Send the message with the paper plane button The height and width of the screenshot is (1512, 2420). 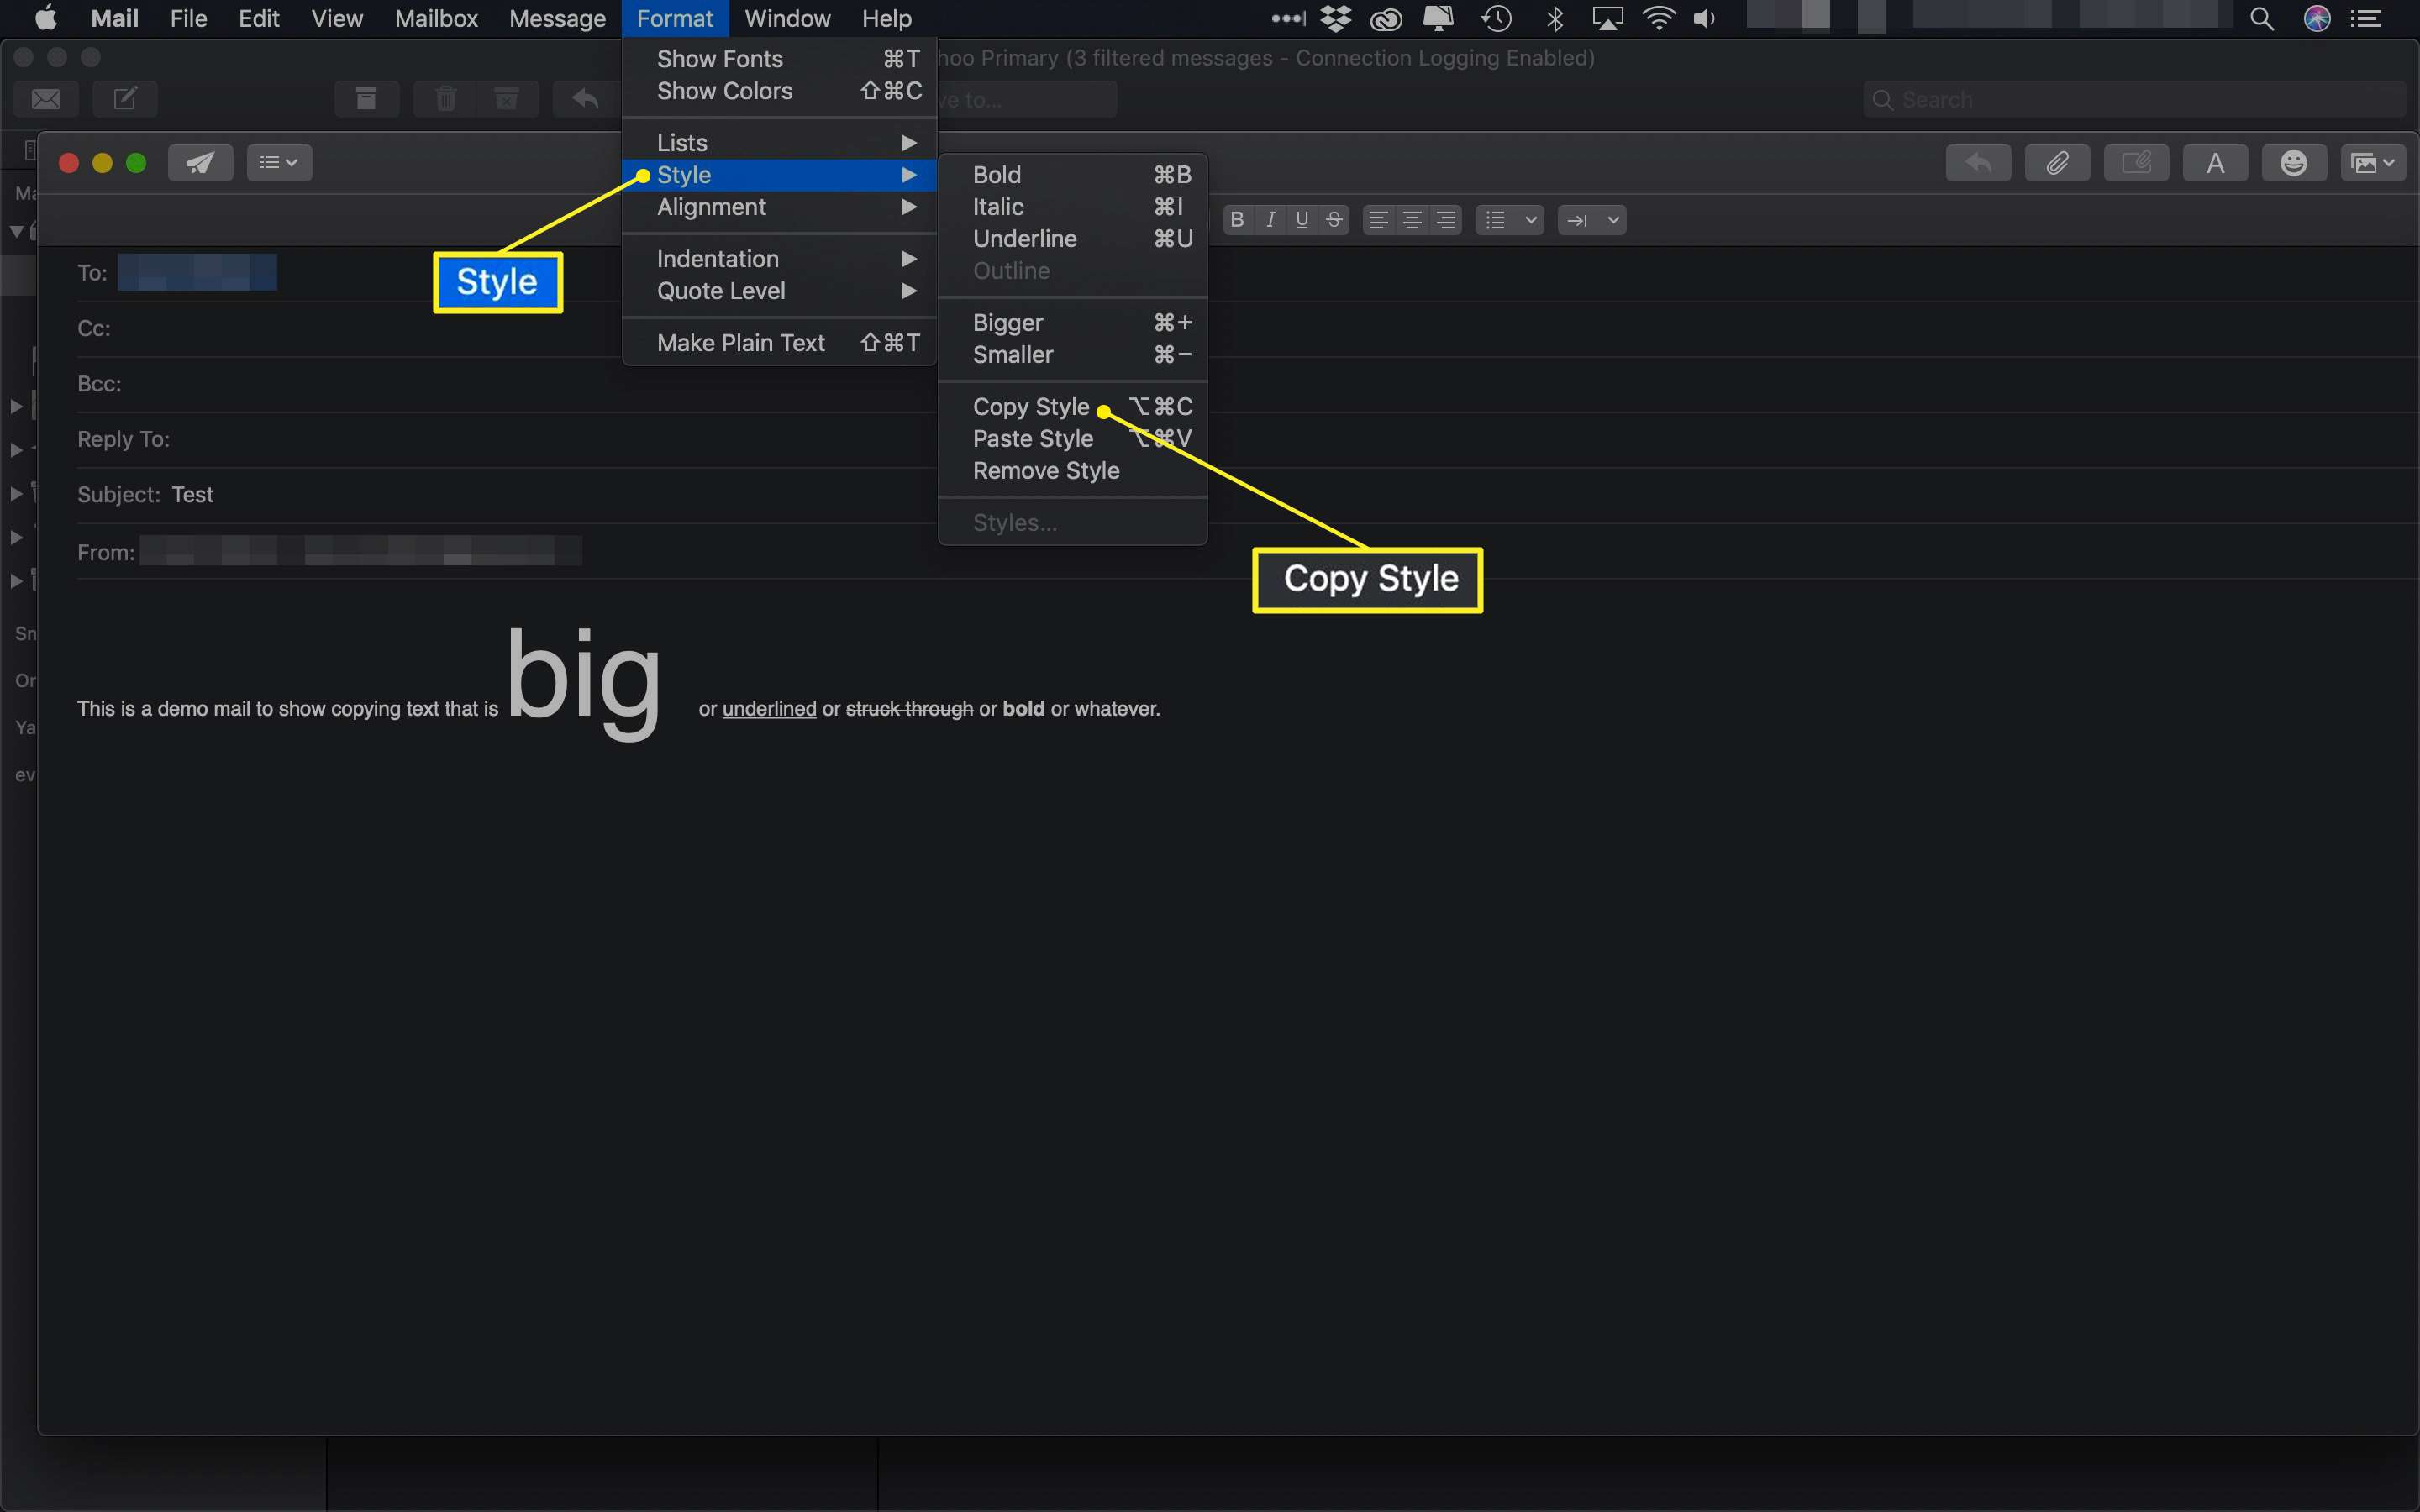click(x=200, y=163)
